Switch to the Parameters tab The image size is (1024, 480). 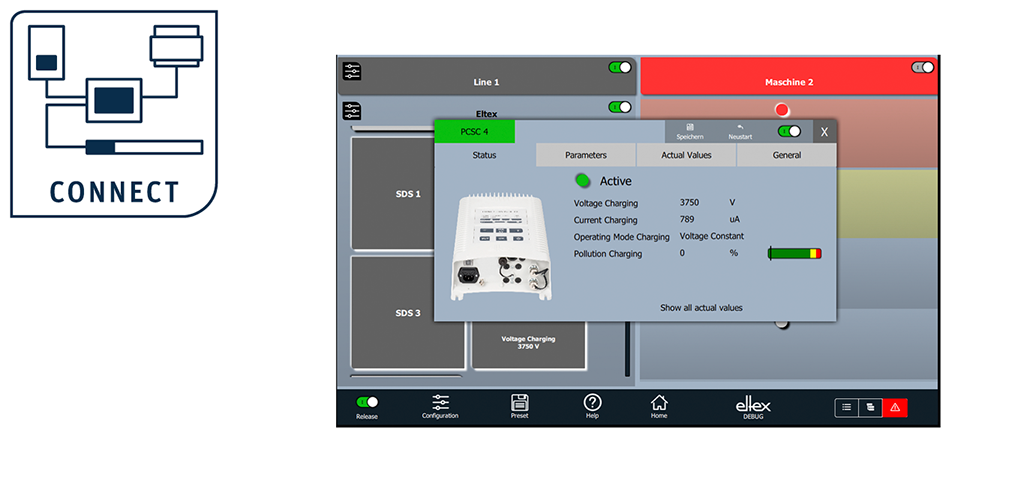[x=585, y=155]
